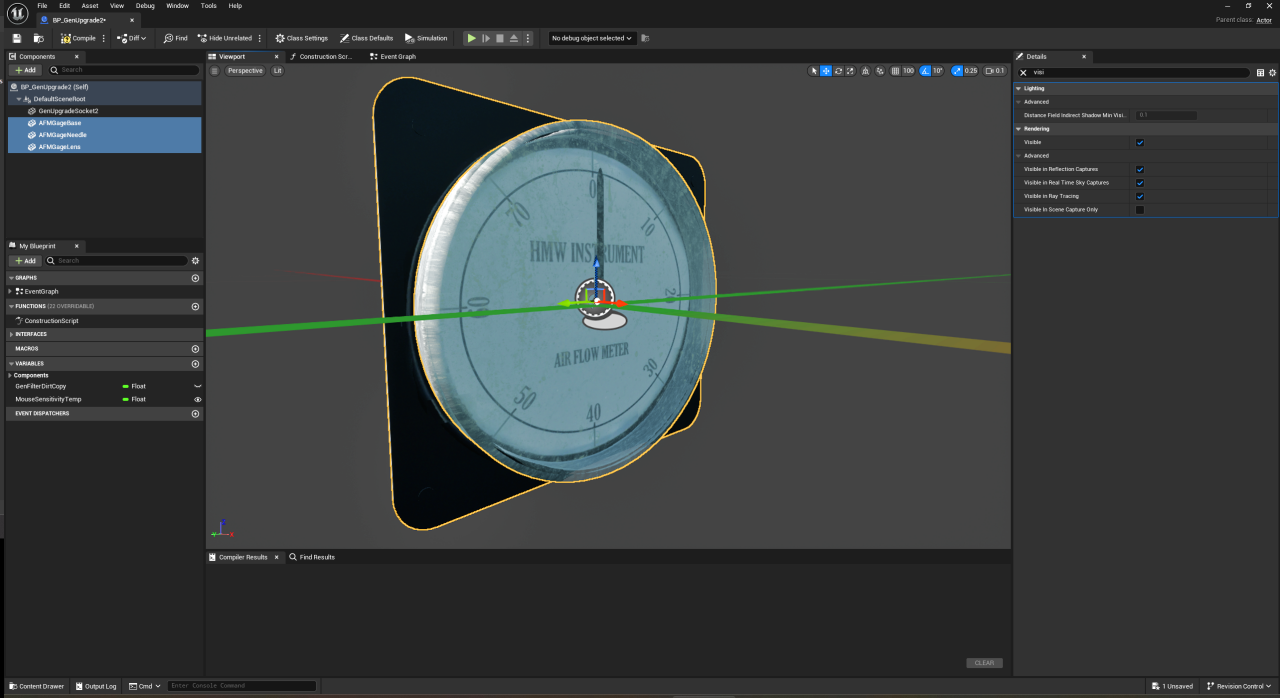Clear the Details search with the X icon
This screenshot has width=1280, height=698.
(1023, 72)
